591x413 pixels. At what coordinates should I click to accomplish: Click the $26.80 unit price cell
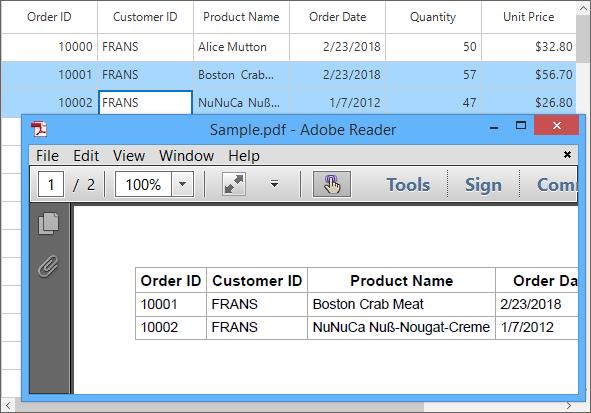[x=529, y=102]
